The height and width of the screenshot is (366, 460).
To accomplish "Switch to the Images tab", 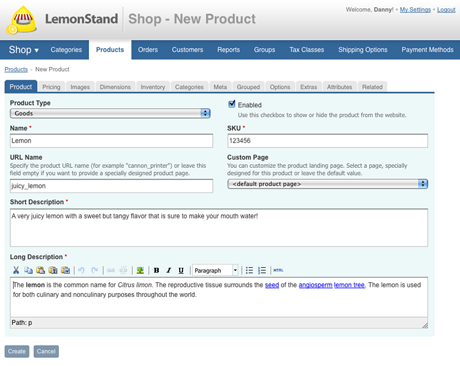I will 80,87.
